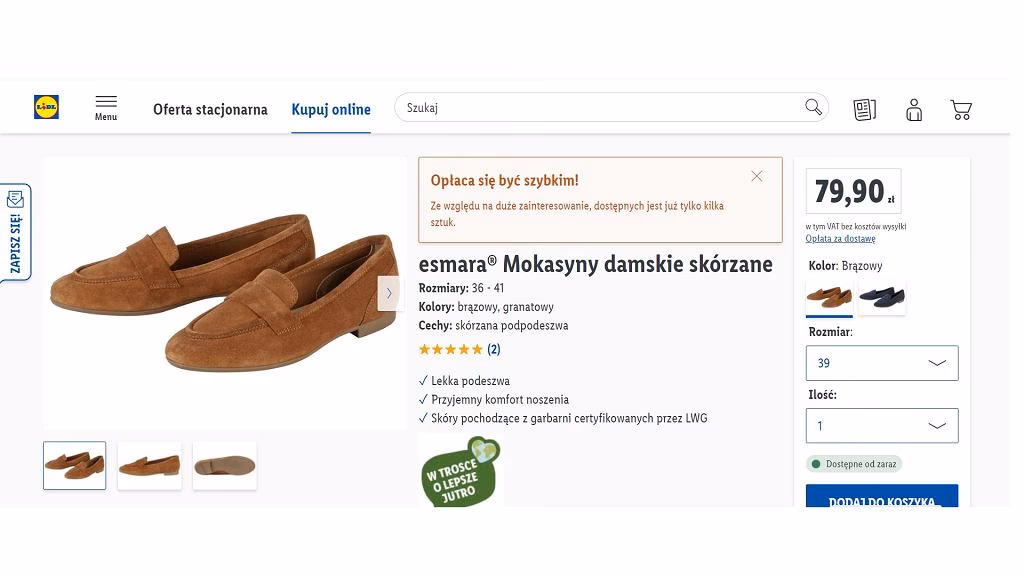Click the Lidl logo icon

point(45,107)
